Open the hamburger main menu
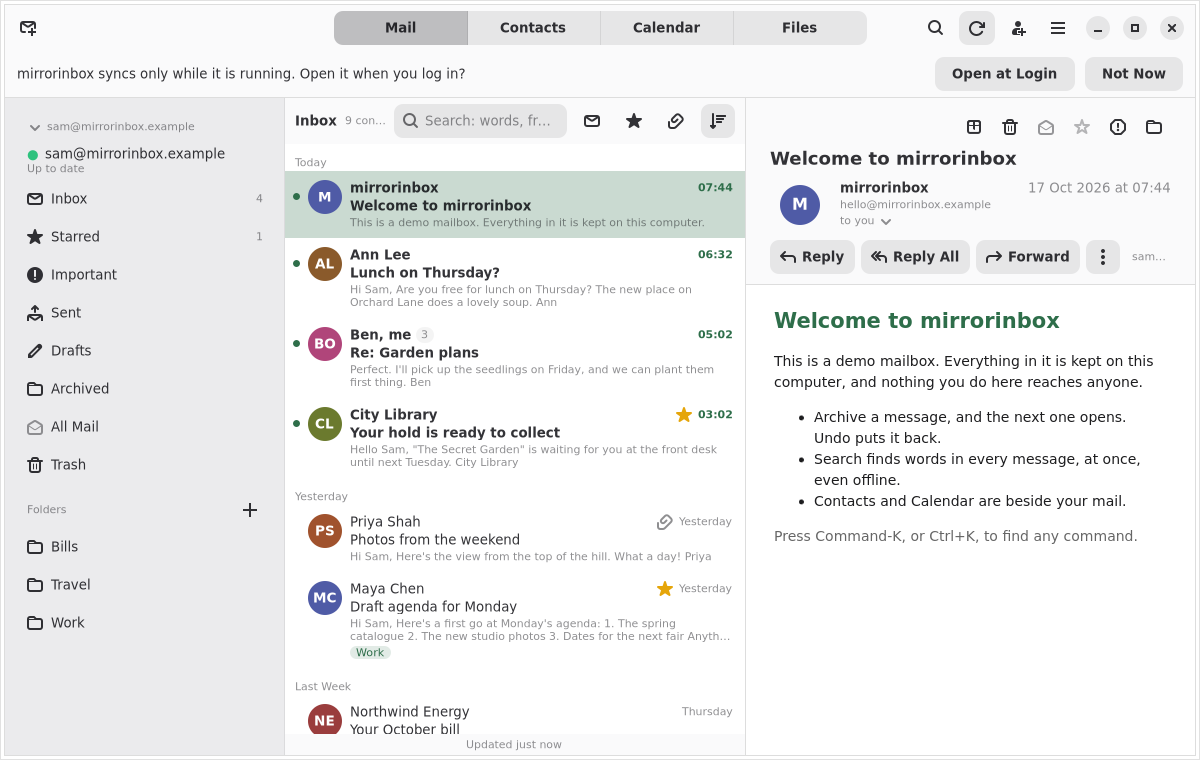Image resolution: width=1200 pixels, height=760 pixels. [1058, 28]
